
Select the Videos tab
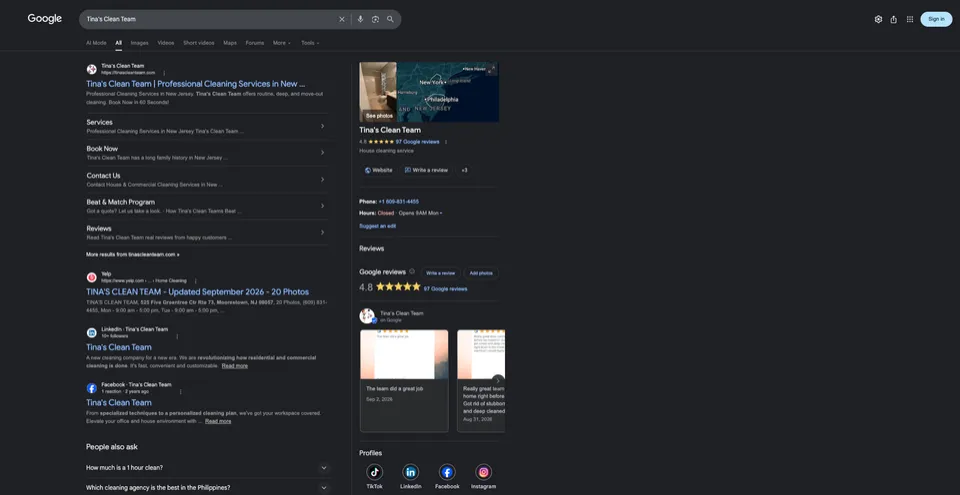166,43
